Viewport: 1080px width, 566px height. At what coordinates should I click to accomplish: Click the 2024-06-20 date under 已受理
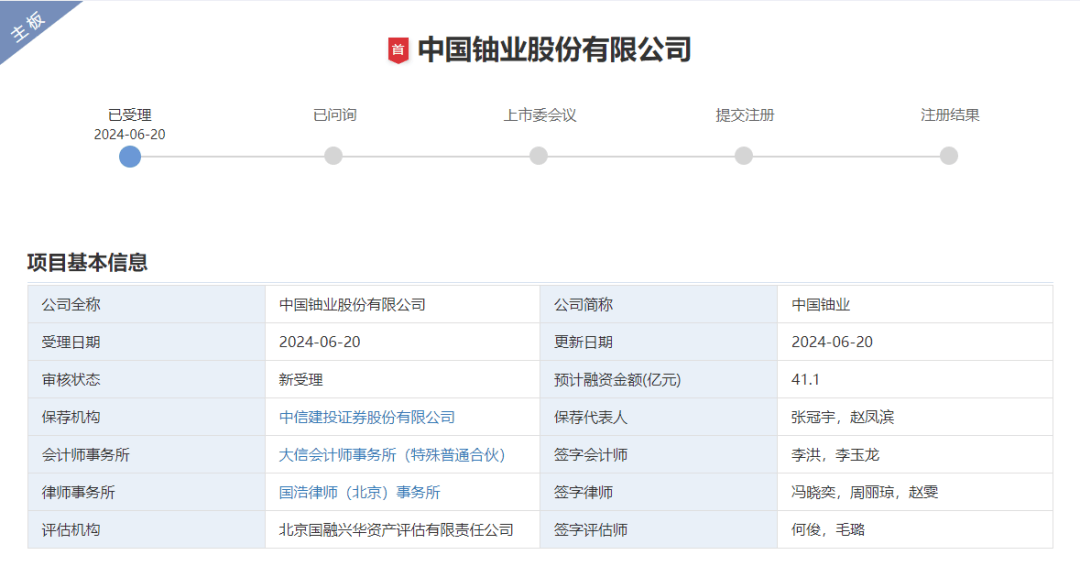point(130,134)
